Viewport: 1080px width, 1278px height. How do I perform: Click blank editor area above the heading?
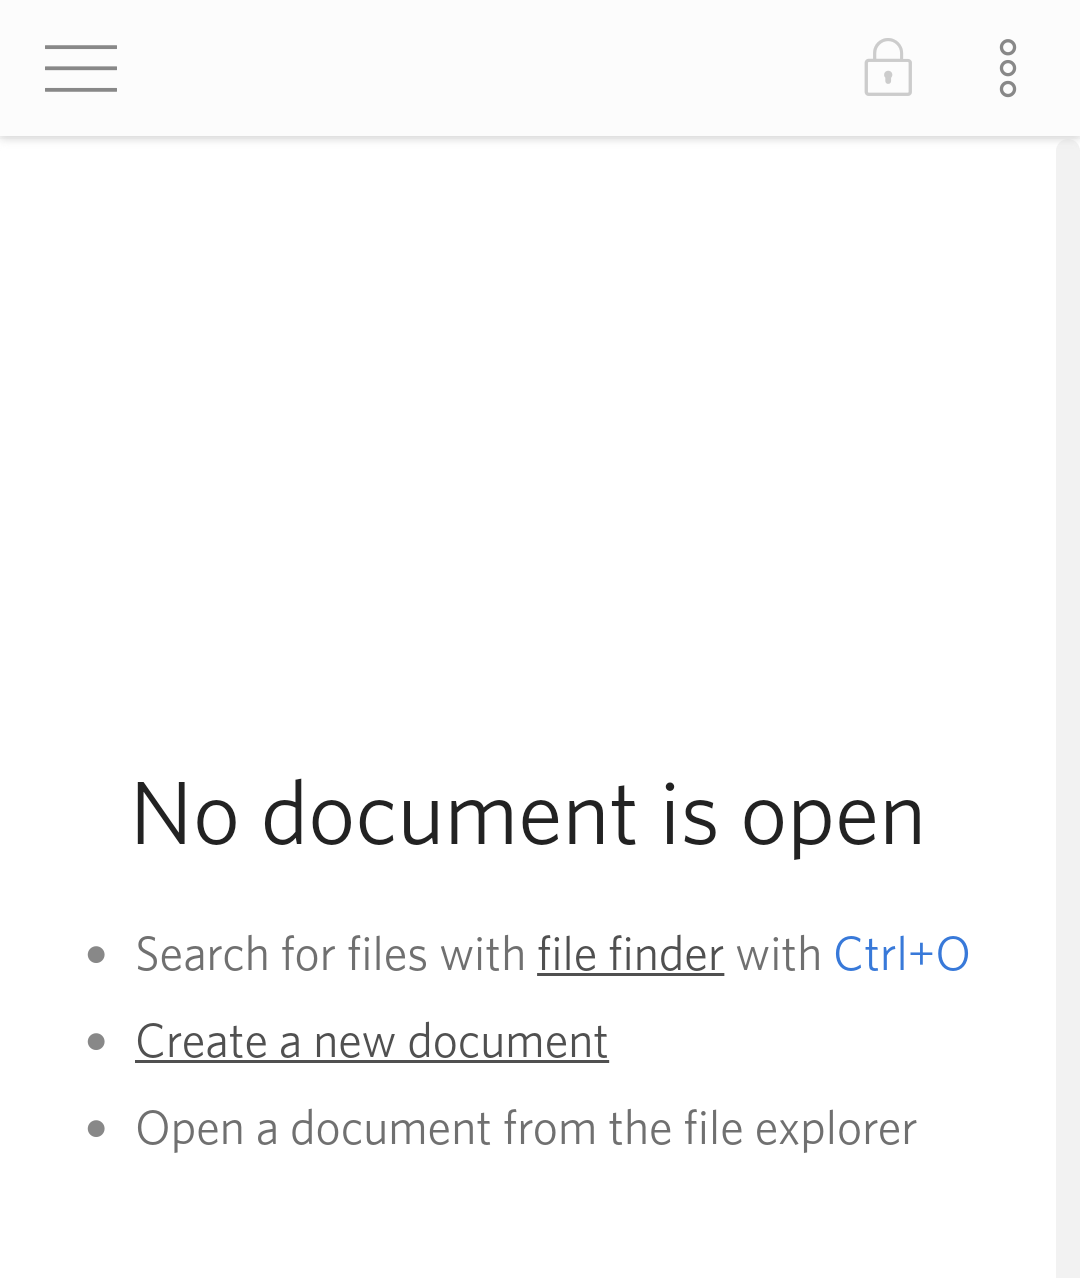(x=528, y=440)
